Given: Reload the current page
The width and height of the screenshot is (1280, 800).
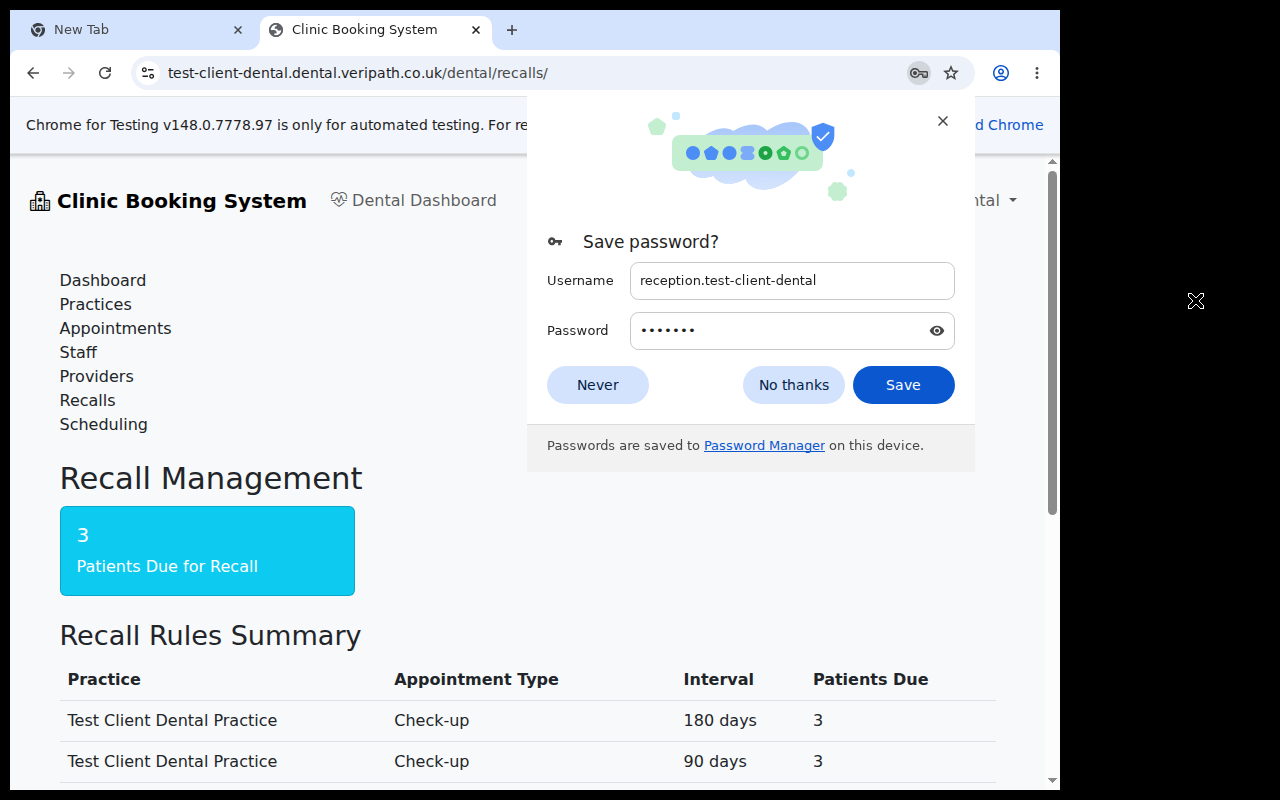Looking at the screenshot, I should pyautogui.click(x=105, y=73).
